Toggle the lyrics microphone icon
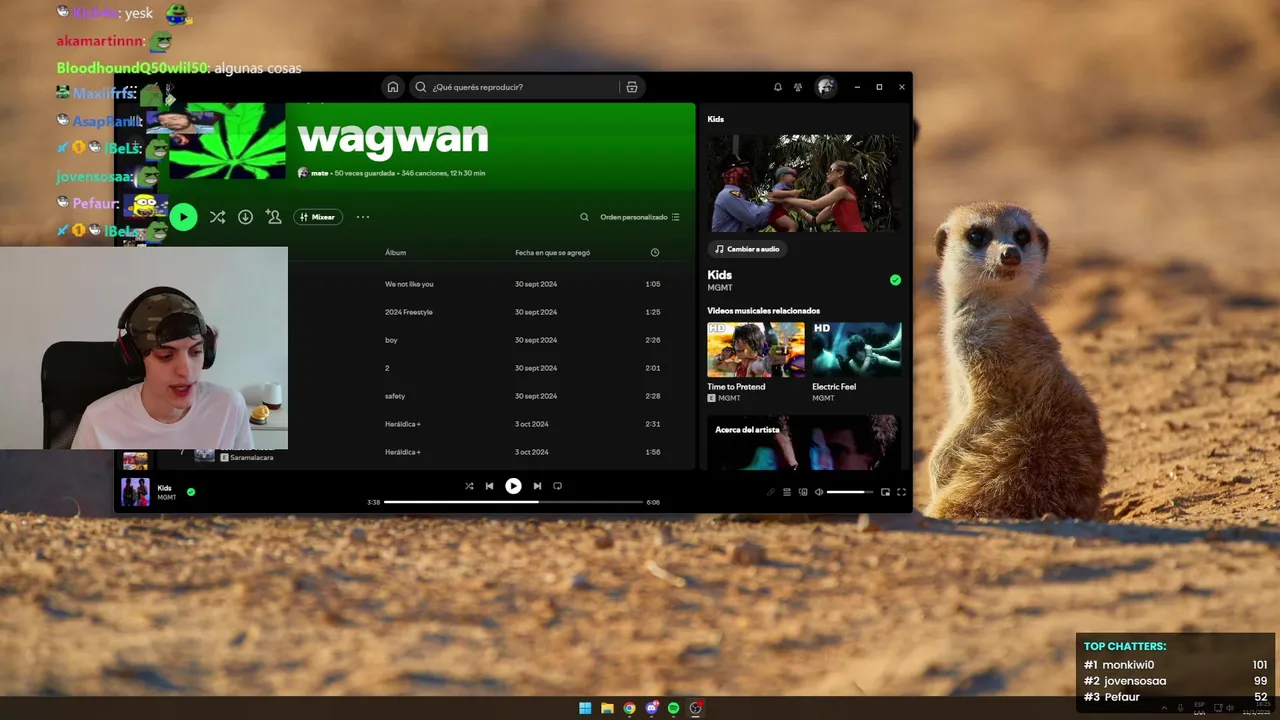This screenshot has height=720, width=1280. click(x=771, y=492)
